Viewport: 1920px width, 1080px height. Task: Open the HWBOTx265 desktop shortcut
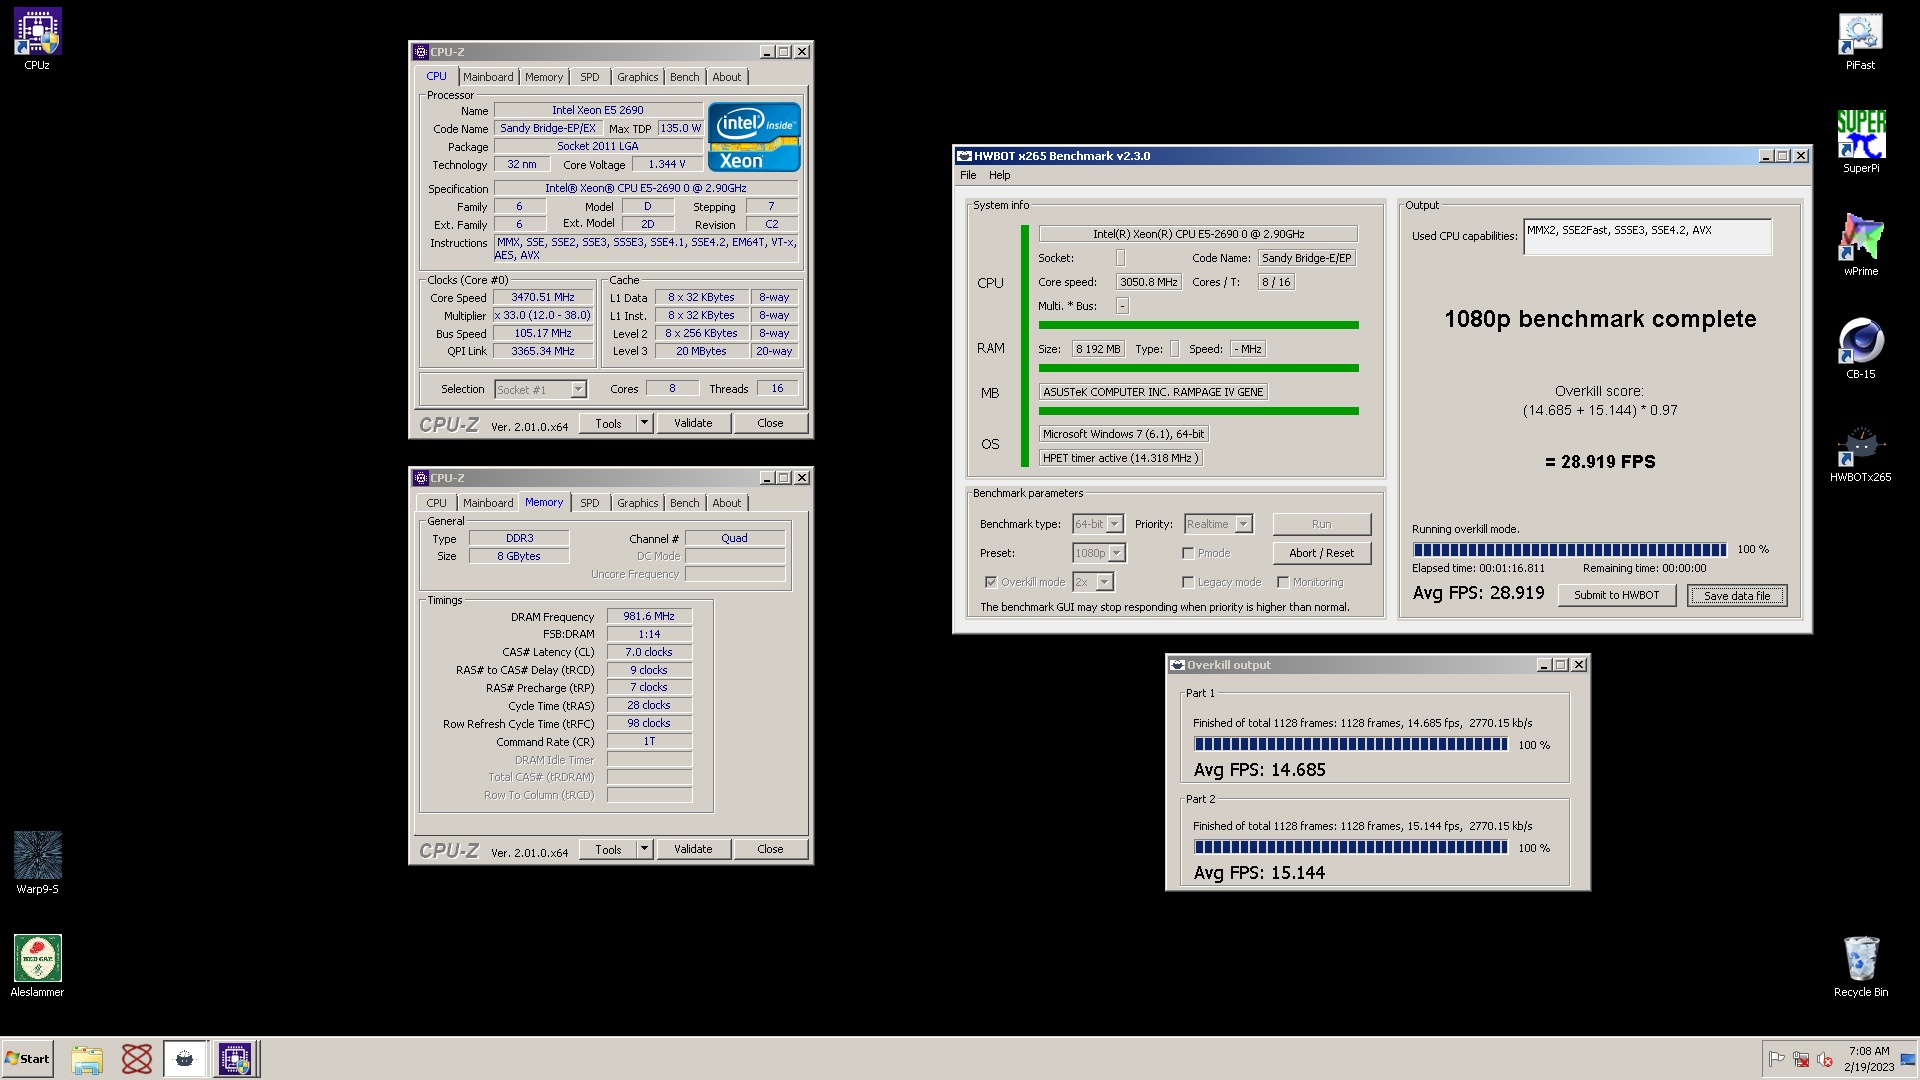(1860, 452)
